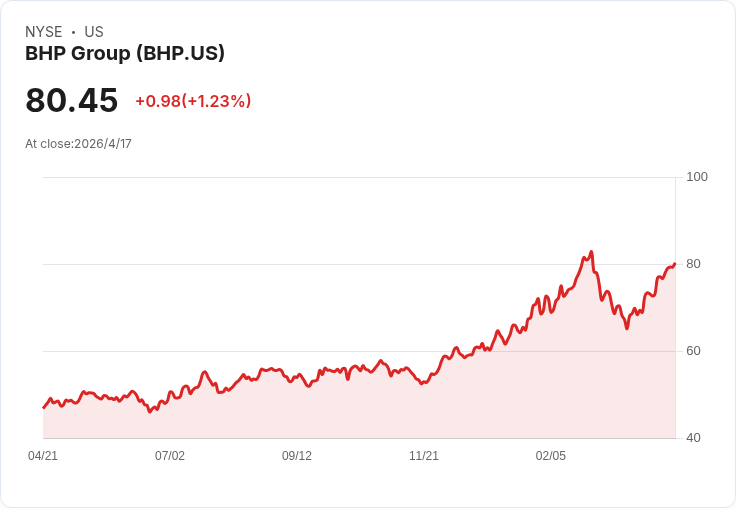The width and height of the screenshot is (736, 508).
Task: Click the US market label
Action: [x=94, y=32]
